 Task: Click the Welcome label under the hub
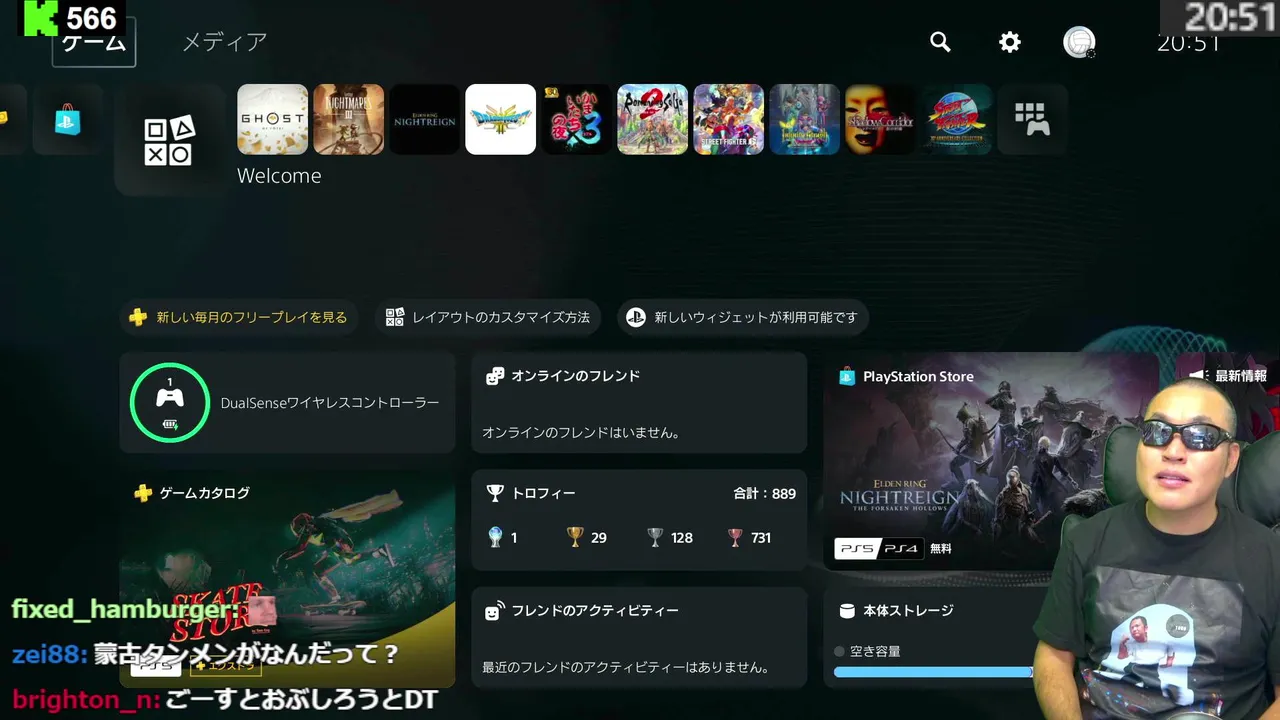(279, 176)
